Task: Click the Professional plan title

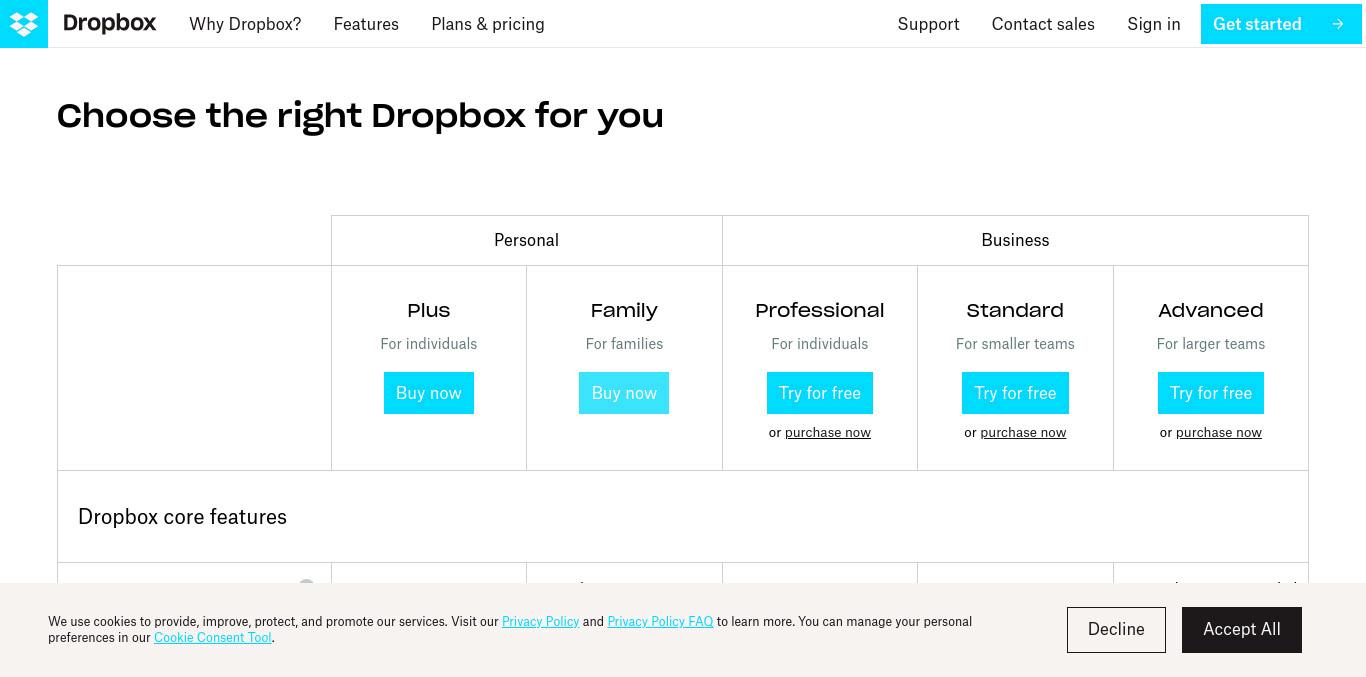Action: coord(820,311)
